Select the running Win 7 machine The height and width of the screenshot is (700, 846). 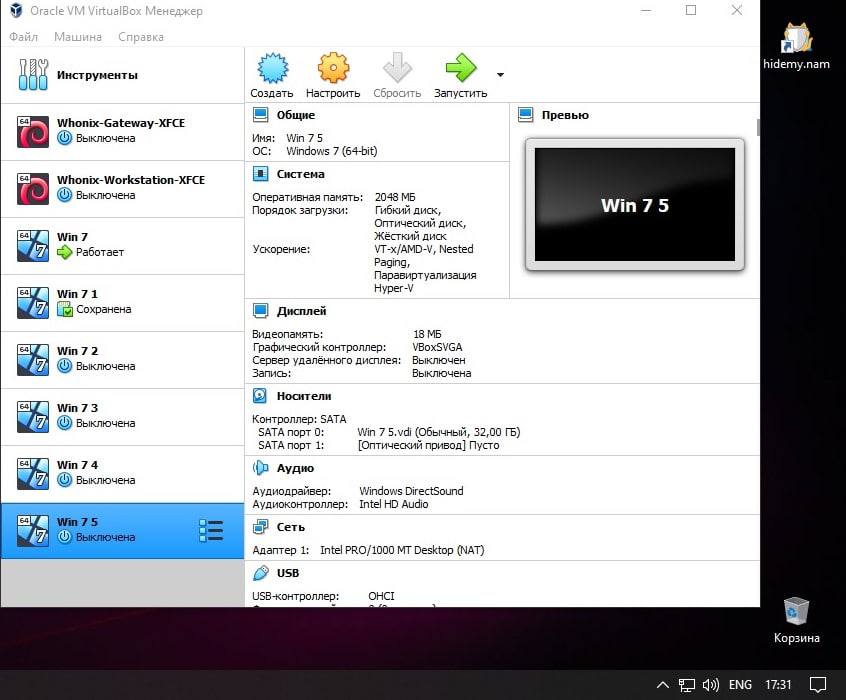tap(122, 246)
